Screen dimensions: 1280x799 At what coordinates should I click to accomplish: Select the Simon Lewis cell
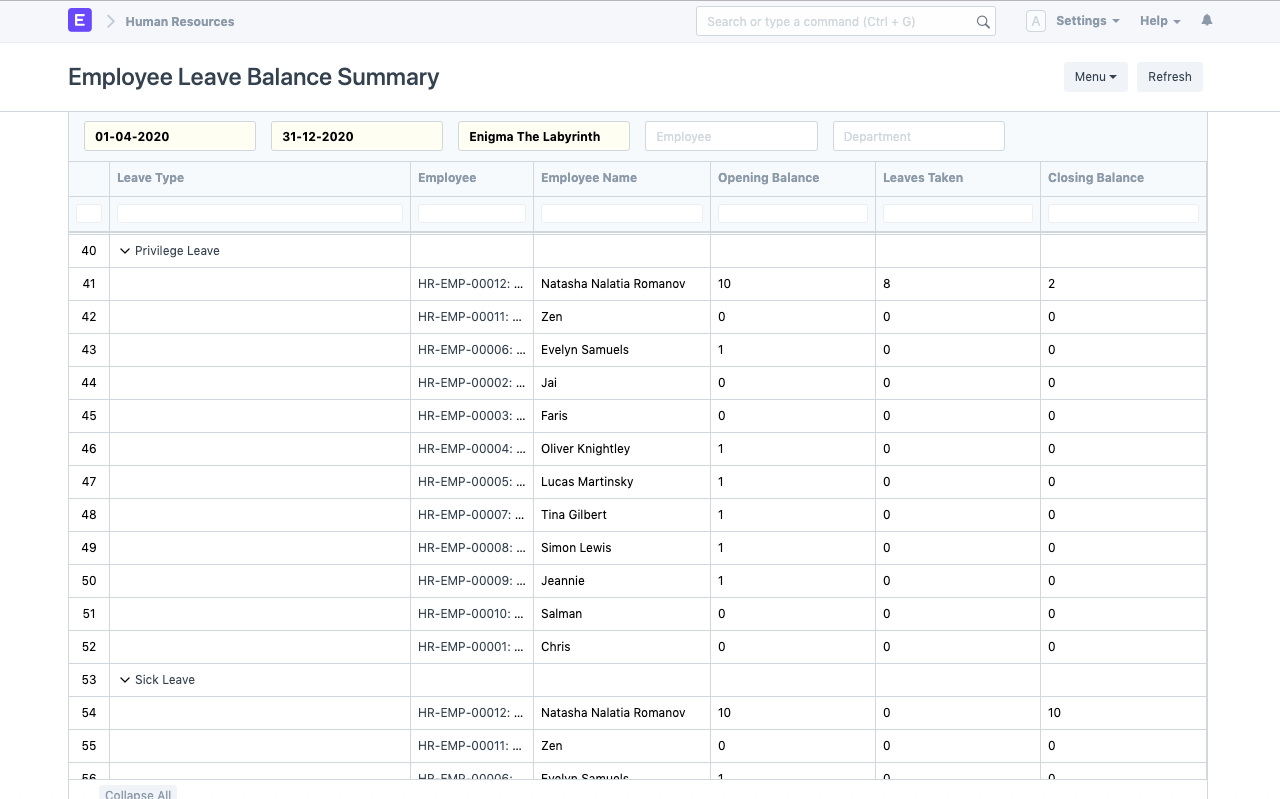622,548
